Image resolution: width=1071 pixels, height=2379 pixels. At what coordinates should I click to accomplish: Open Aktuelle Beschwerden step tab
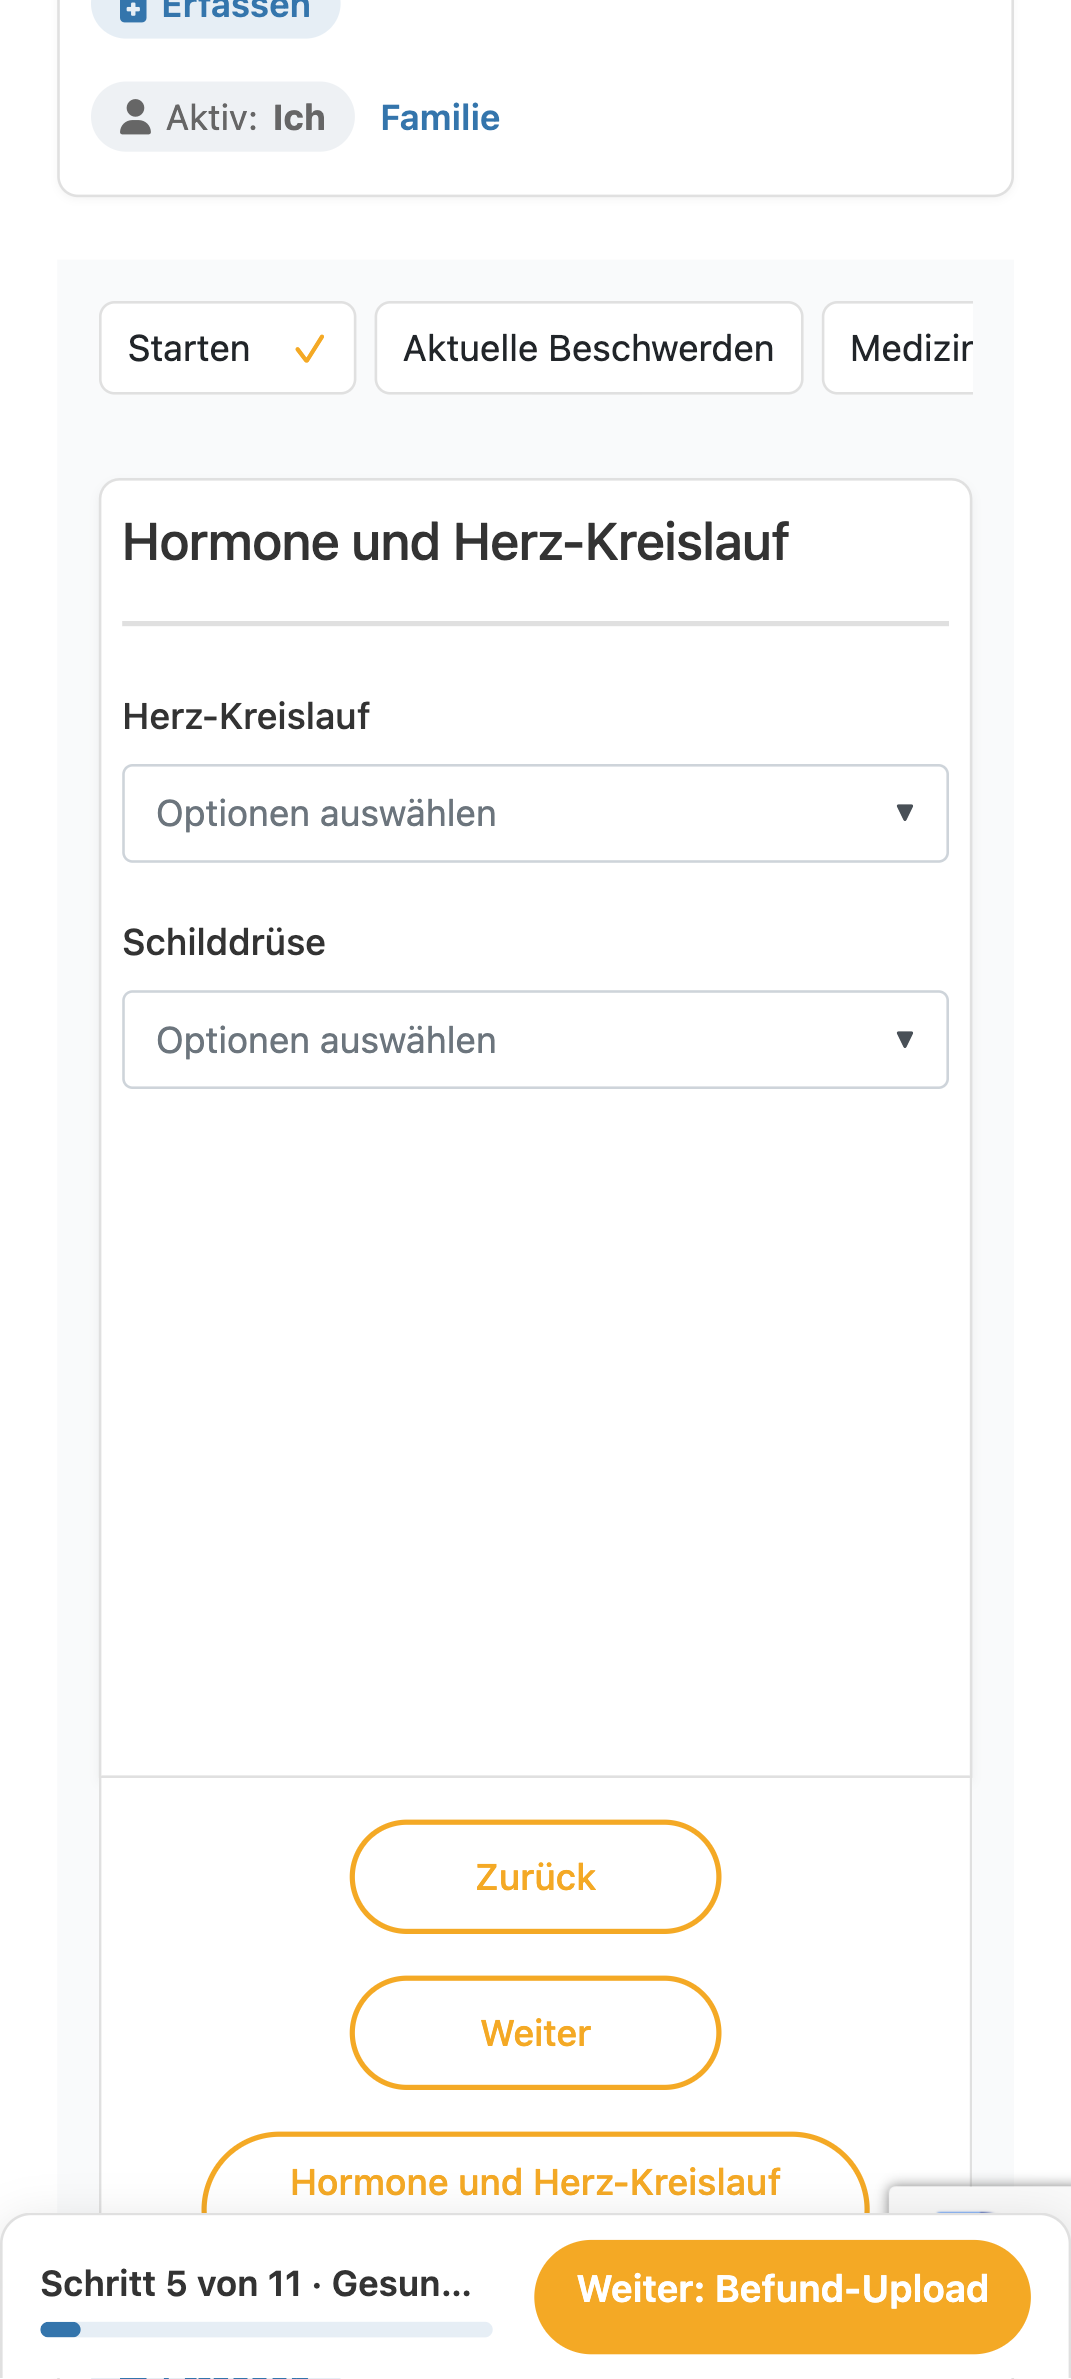589,348
